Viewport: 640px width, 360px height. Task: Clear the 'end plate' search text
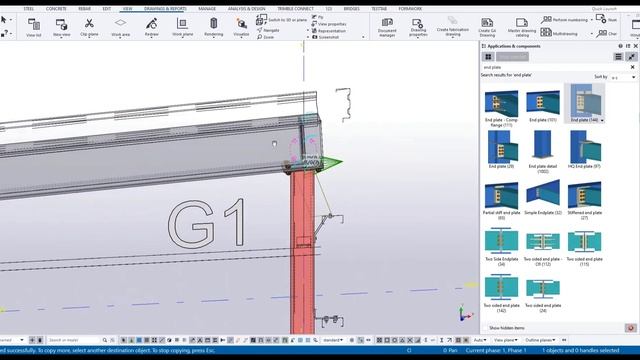[x=633, y=67]
